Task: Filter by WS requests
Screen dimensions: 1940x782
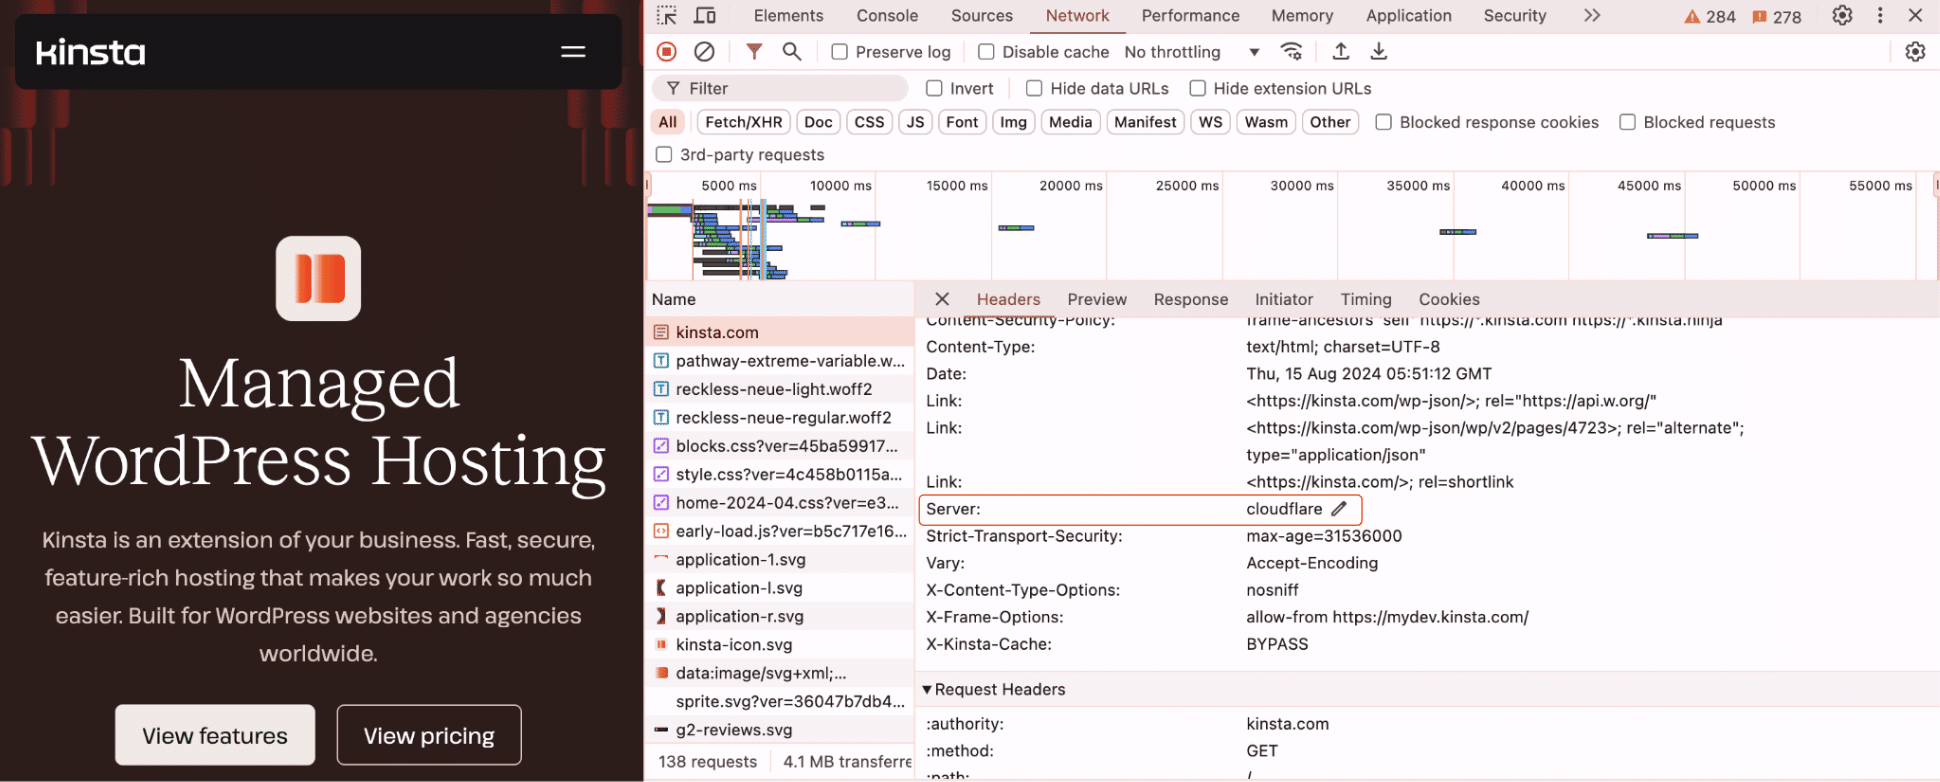Action: click(1210, 122)
